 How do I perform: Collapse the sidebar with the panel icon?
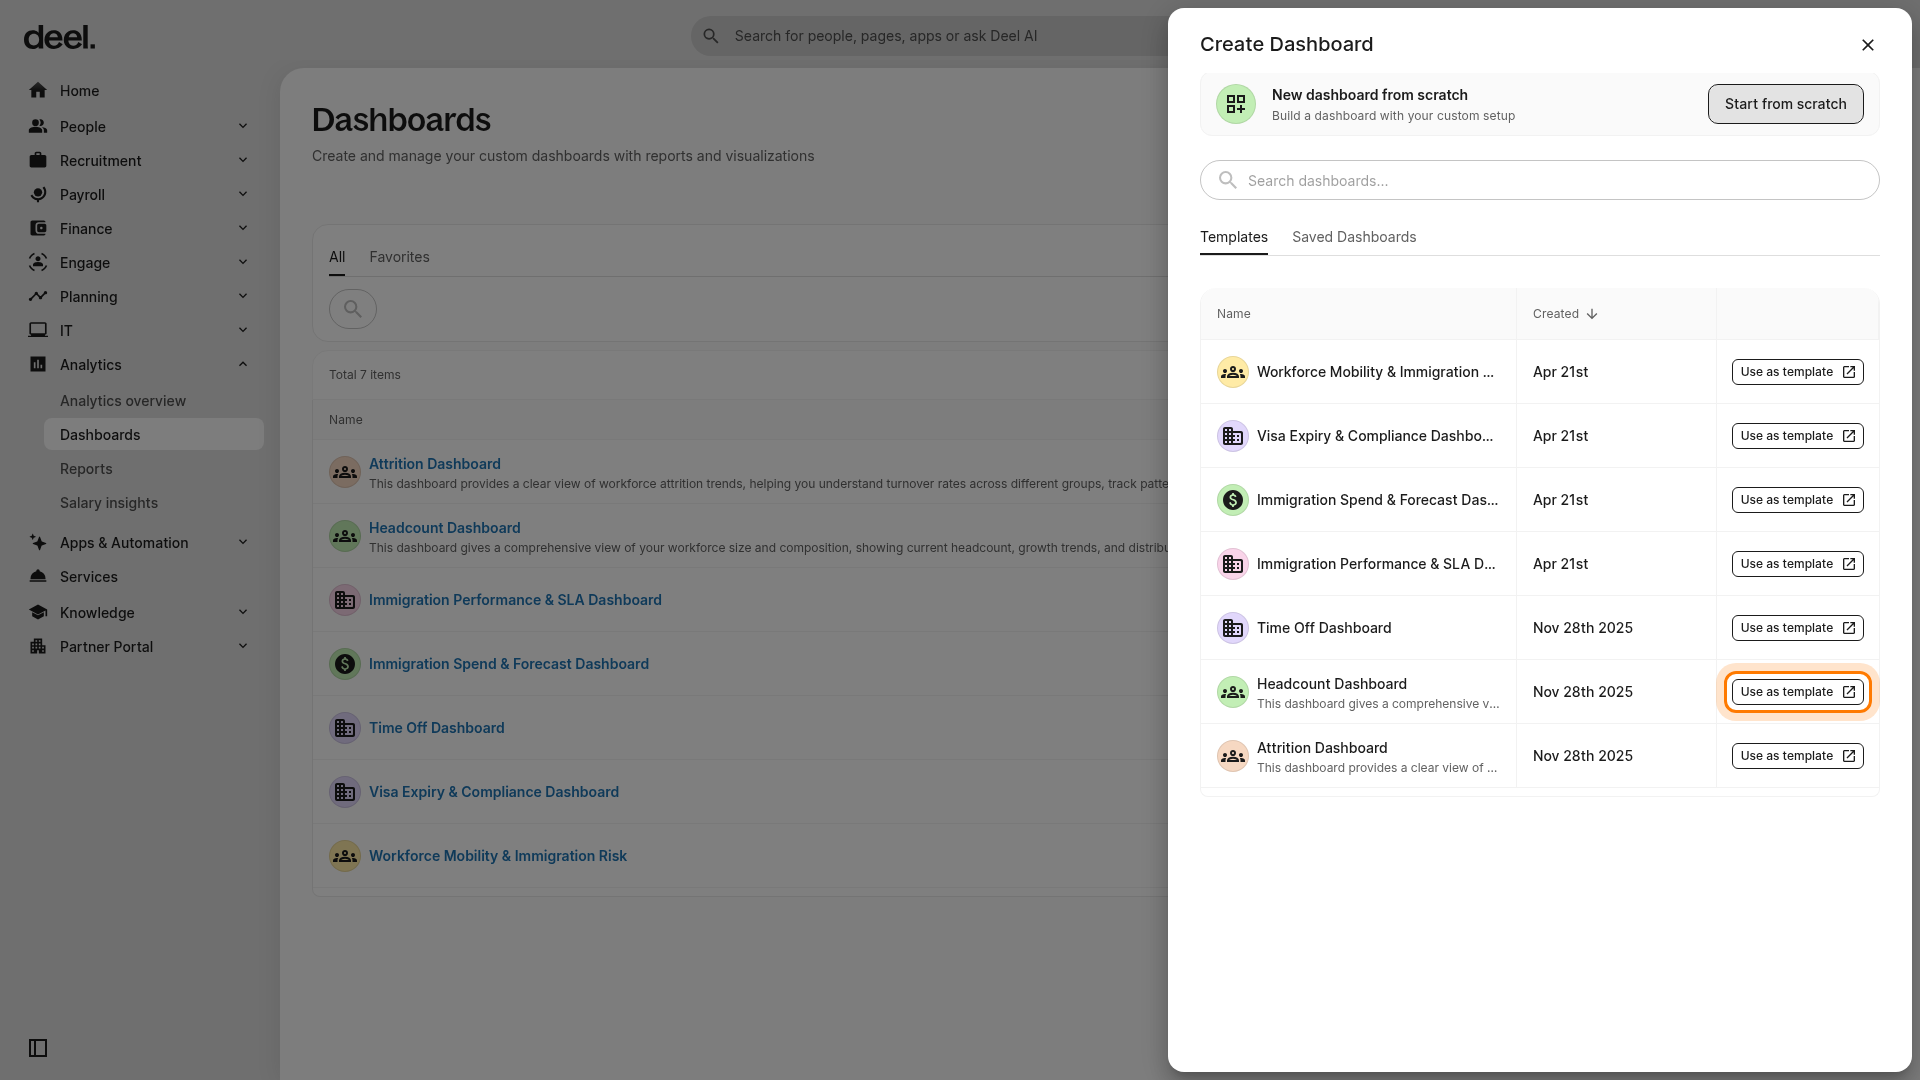tap(38, 1048)
